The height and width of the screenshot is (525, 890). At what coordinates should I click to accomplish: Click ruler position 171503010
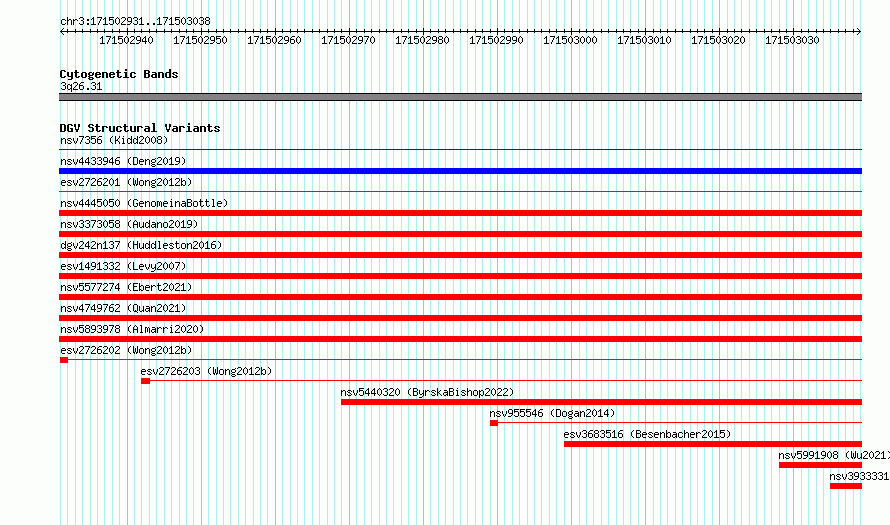644,40
